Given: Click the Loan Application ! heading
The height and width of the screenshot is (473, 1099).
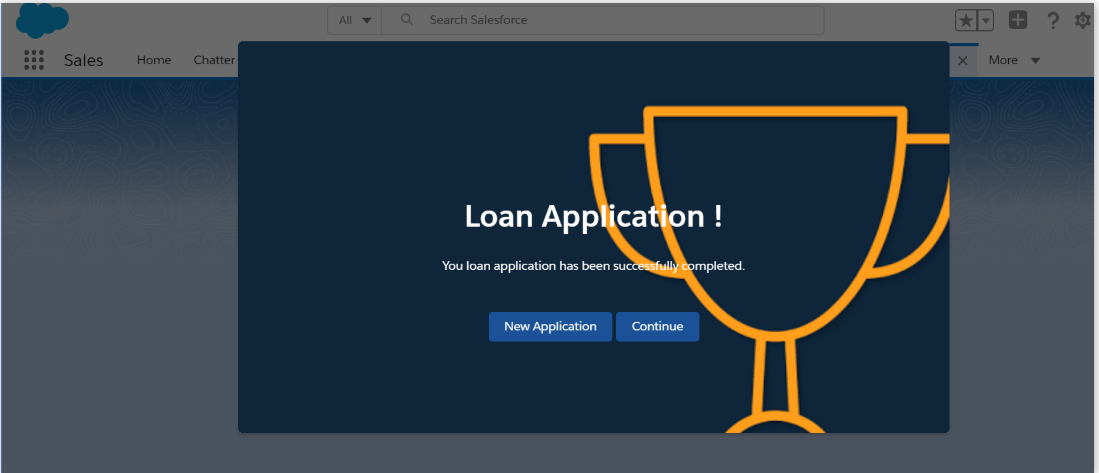Looking at the screenshot, I should pyautogui.click(x=594, y=216).
